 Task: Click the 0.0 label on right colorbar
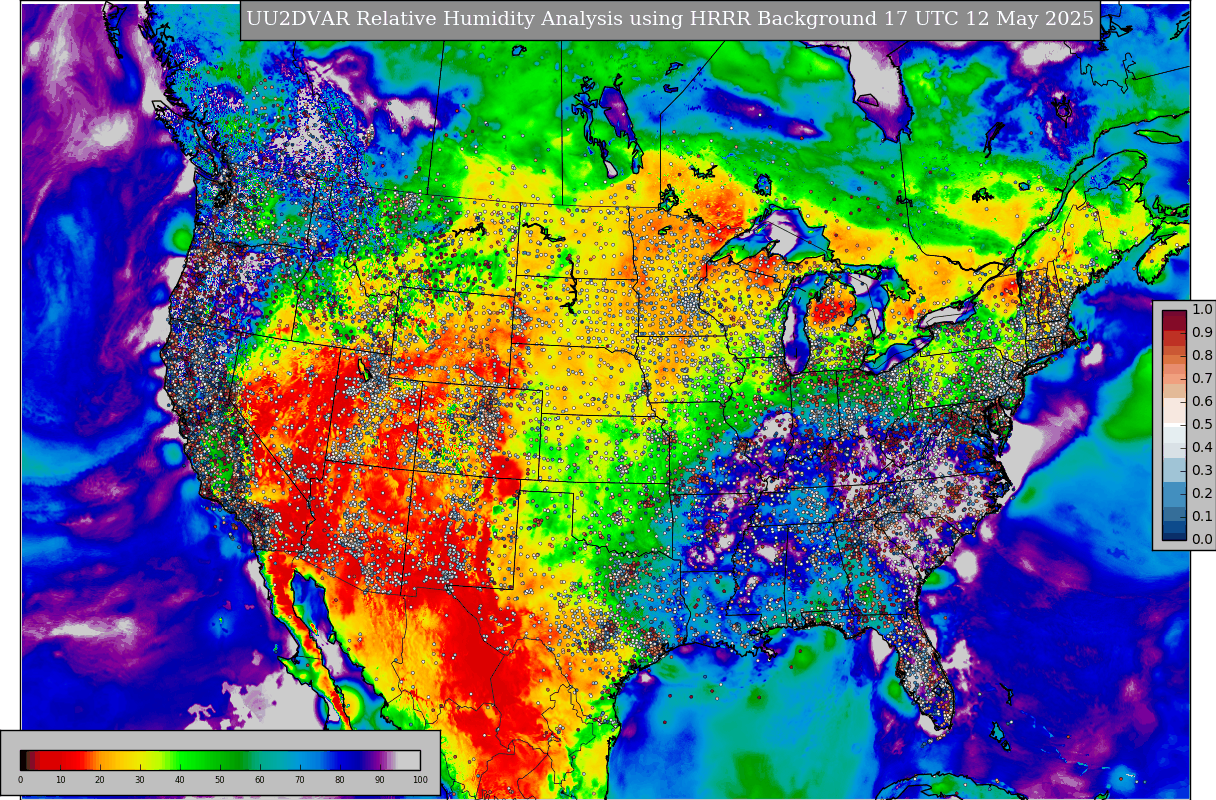tap(1202, 540)
